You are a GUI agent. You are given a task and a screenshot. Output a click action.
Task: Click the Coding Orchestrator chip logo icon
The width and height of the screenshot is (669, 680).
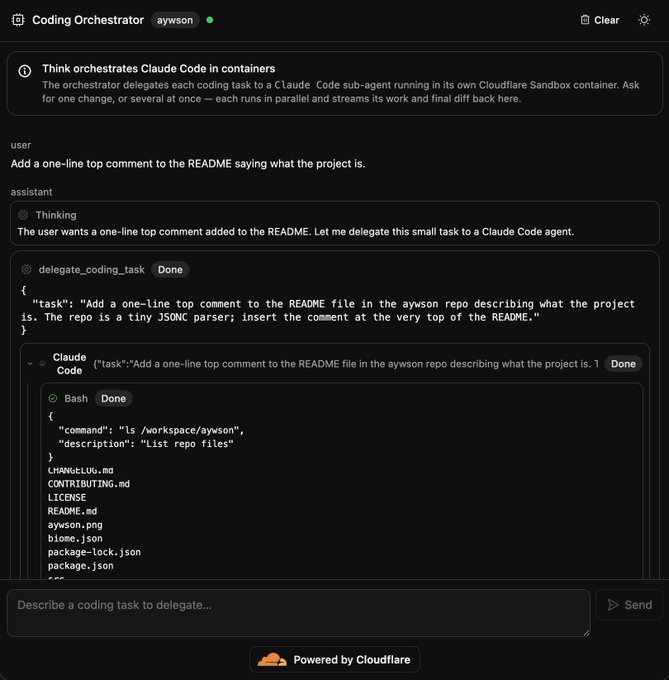(18, 20)
